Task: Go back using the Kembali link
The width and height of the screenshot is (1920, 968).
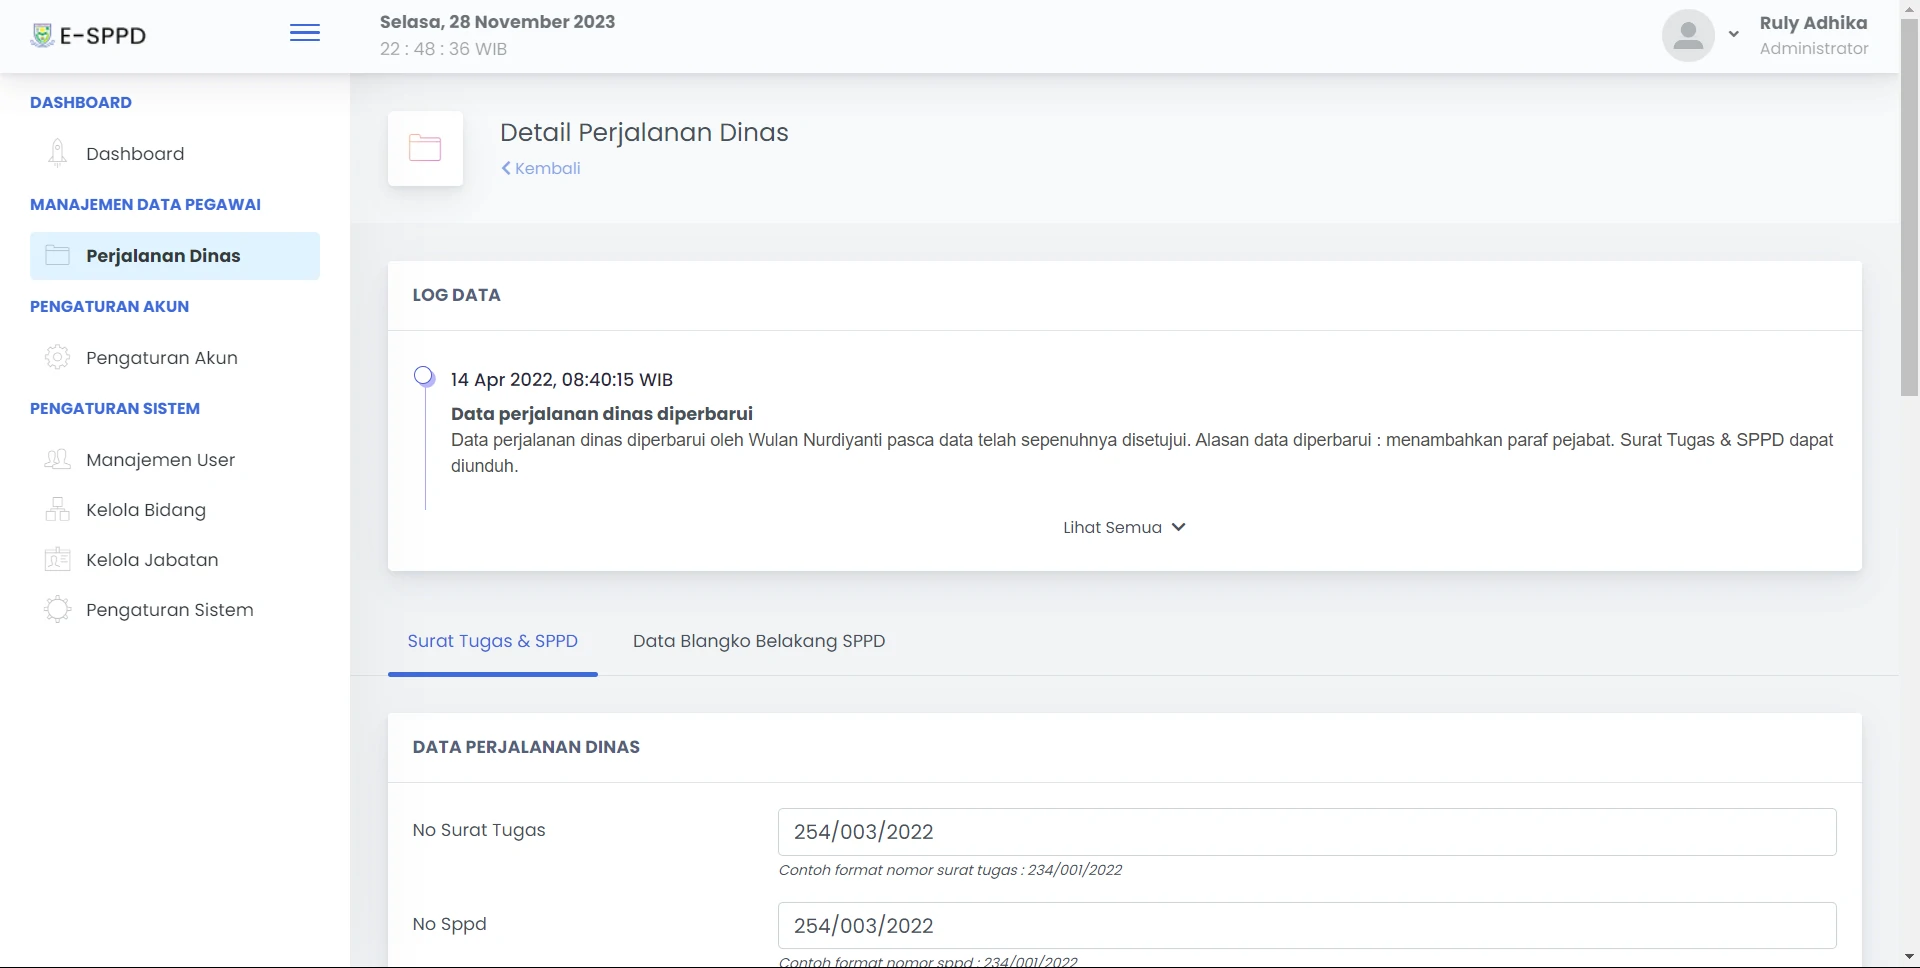Action: (541, 169)
